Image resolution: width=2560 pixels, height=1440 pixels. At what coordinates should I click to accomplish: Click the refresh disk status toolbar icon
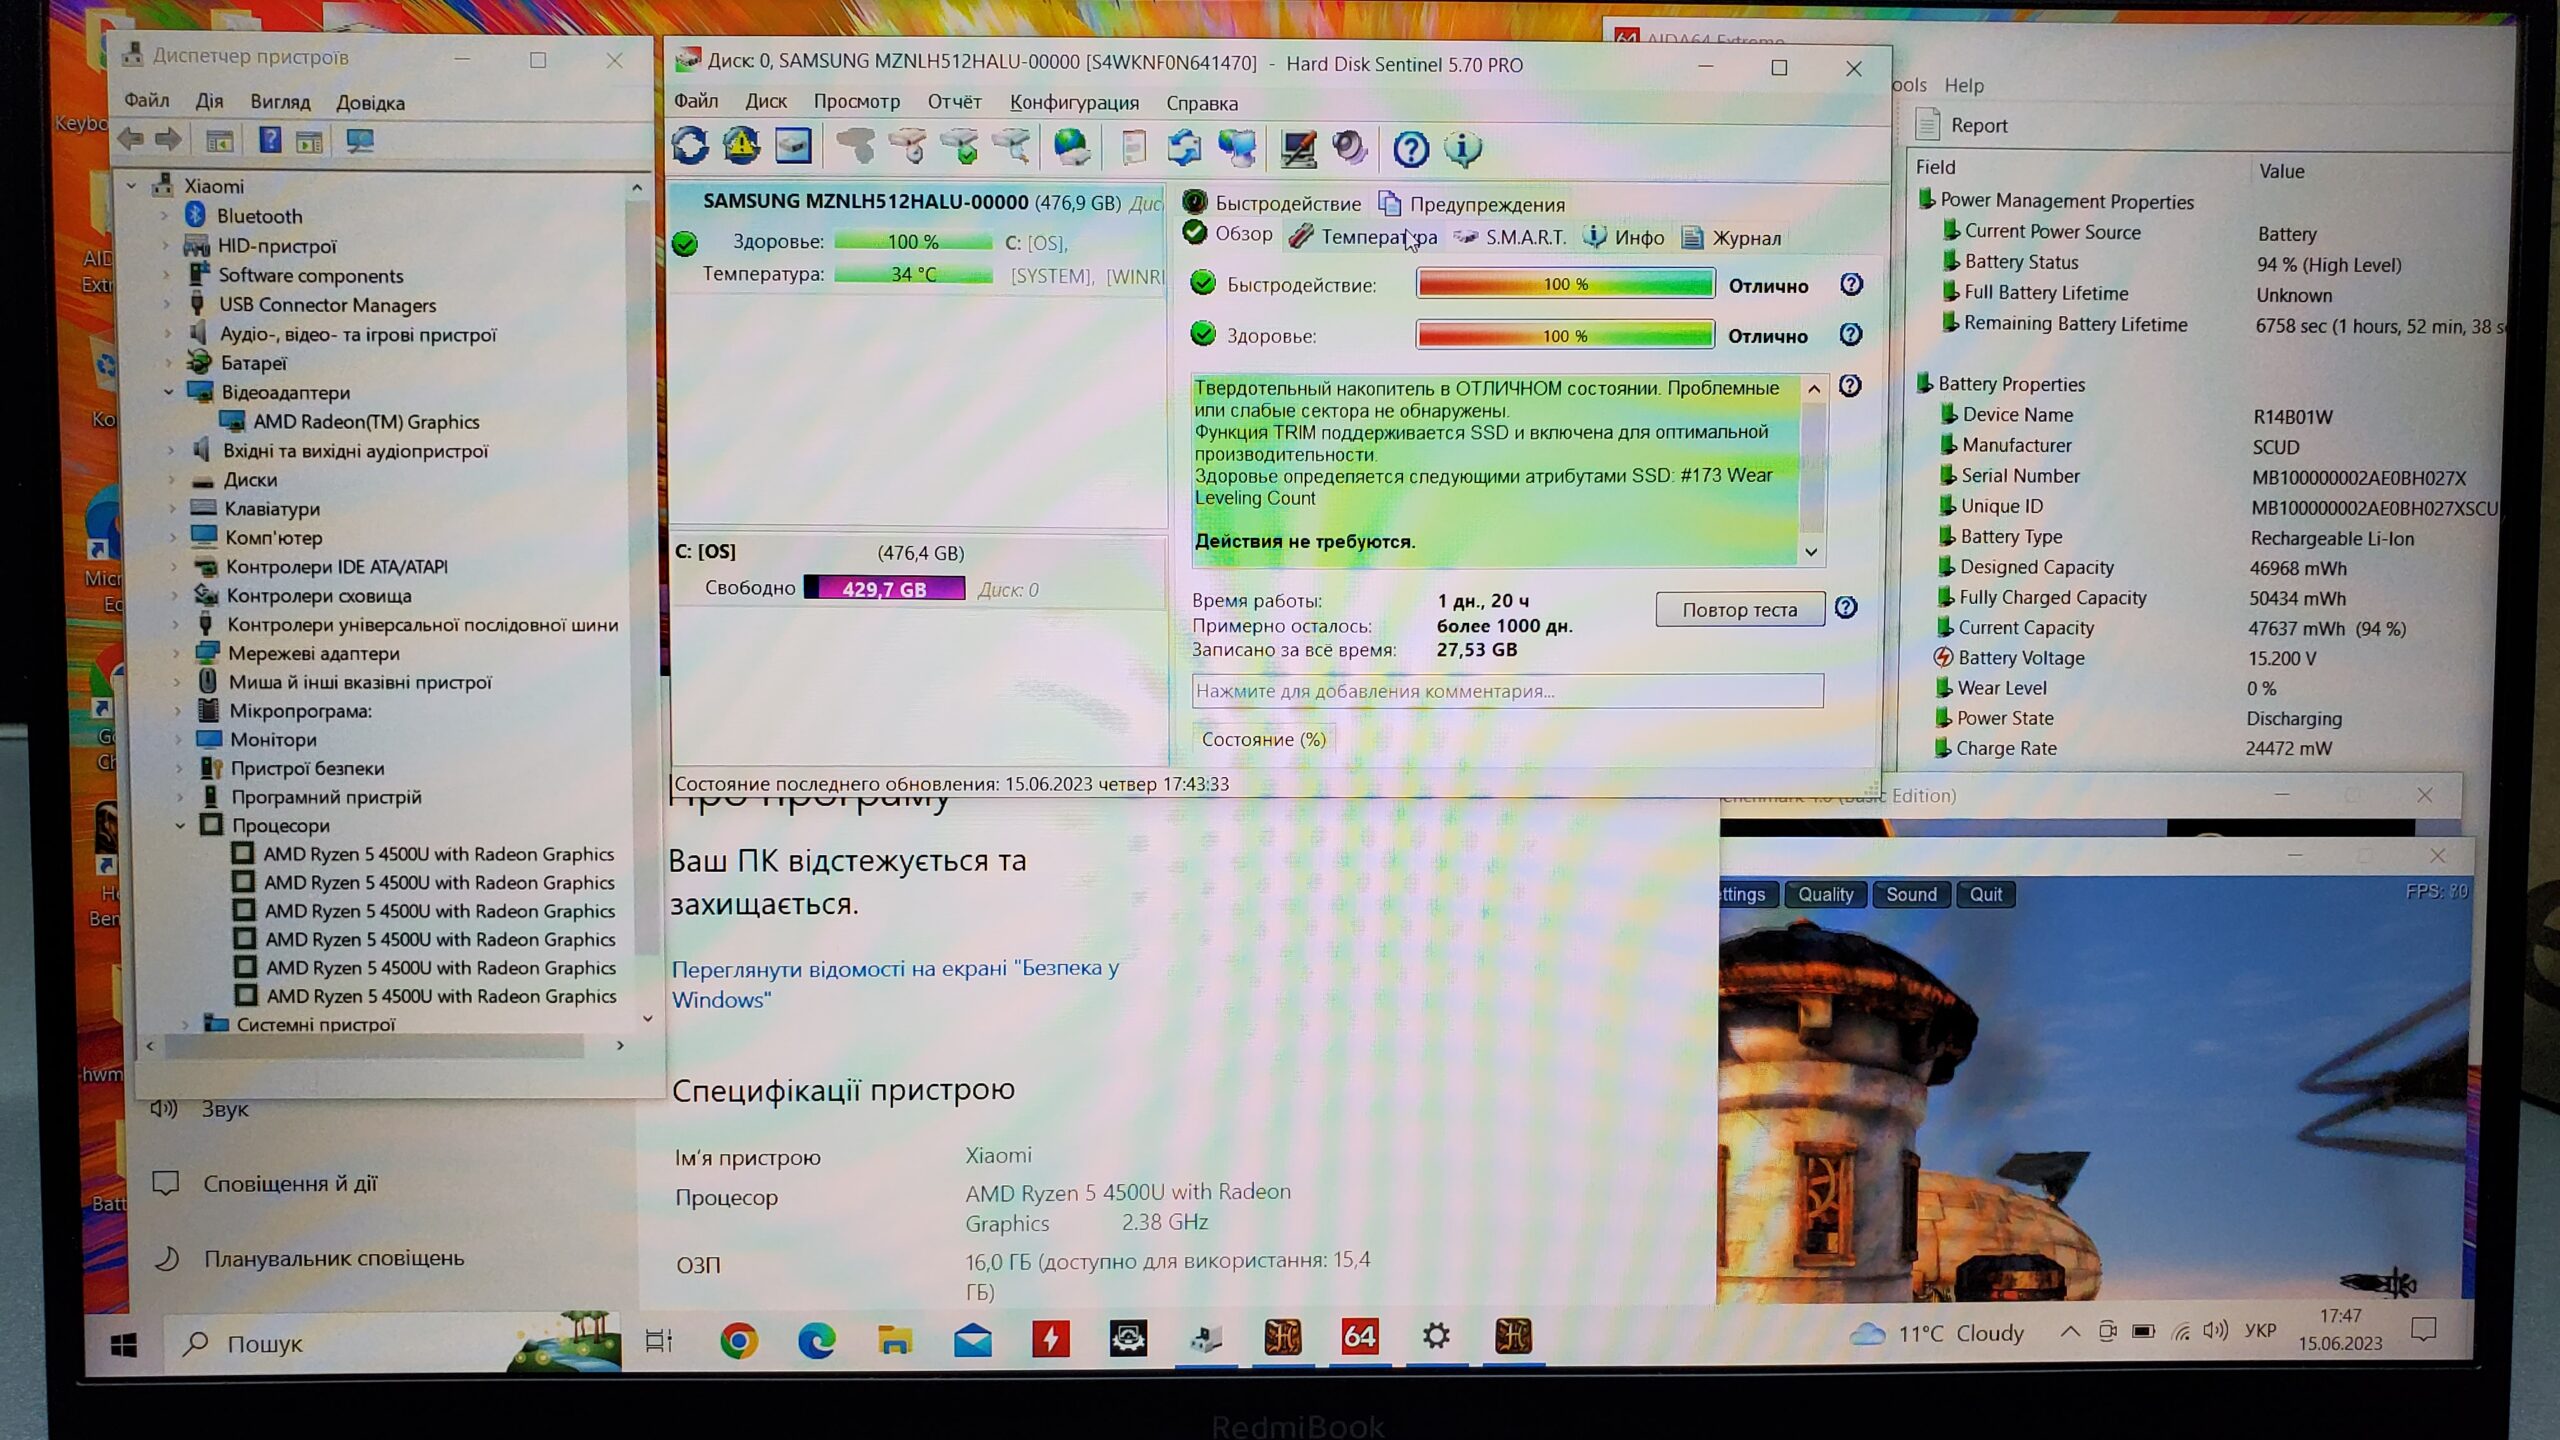690,146
